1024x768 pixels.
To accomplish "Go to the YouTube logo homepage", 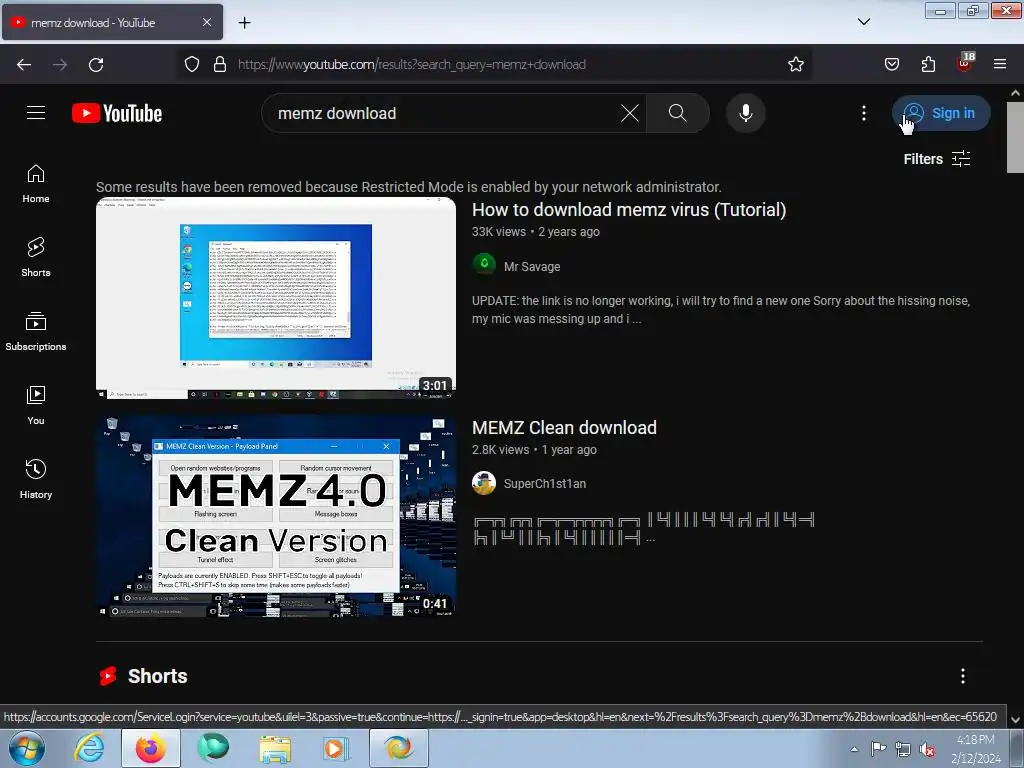I will pos(117,113).
